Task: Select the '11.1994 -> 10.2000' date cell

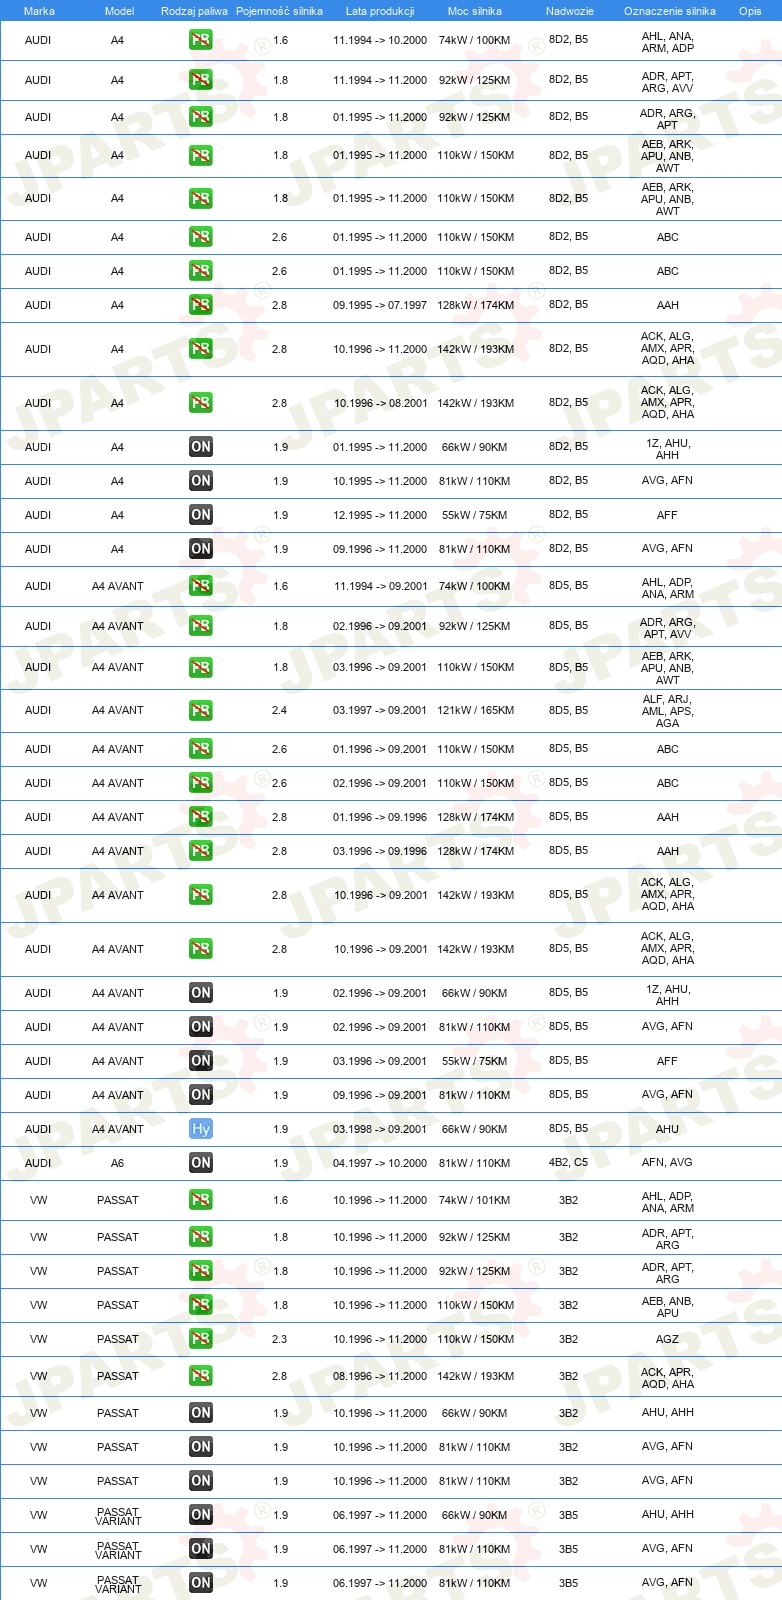Action: point(380,41)
